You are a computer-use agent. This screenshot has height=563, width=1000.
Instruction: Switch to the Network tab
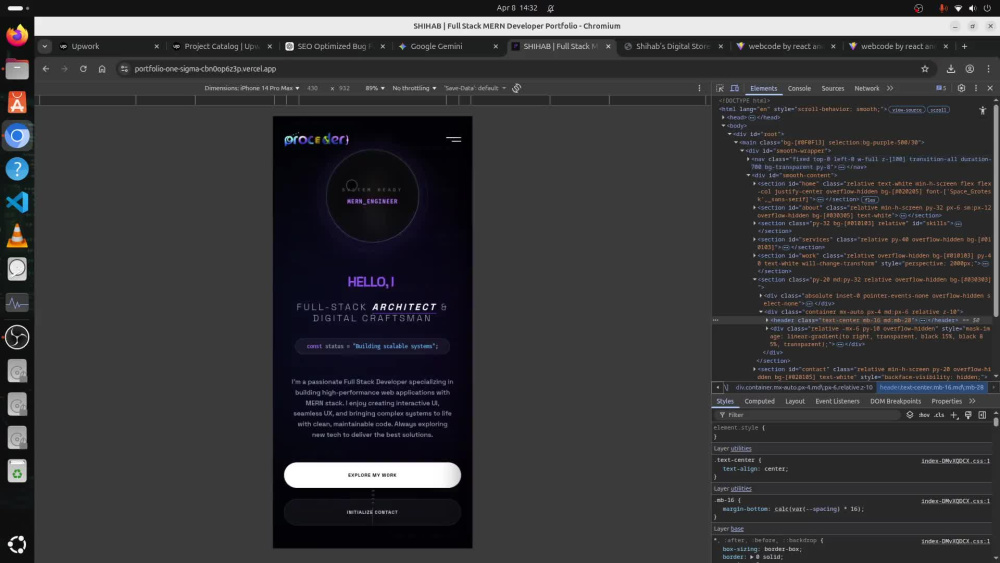[x=867, y=89]
